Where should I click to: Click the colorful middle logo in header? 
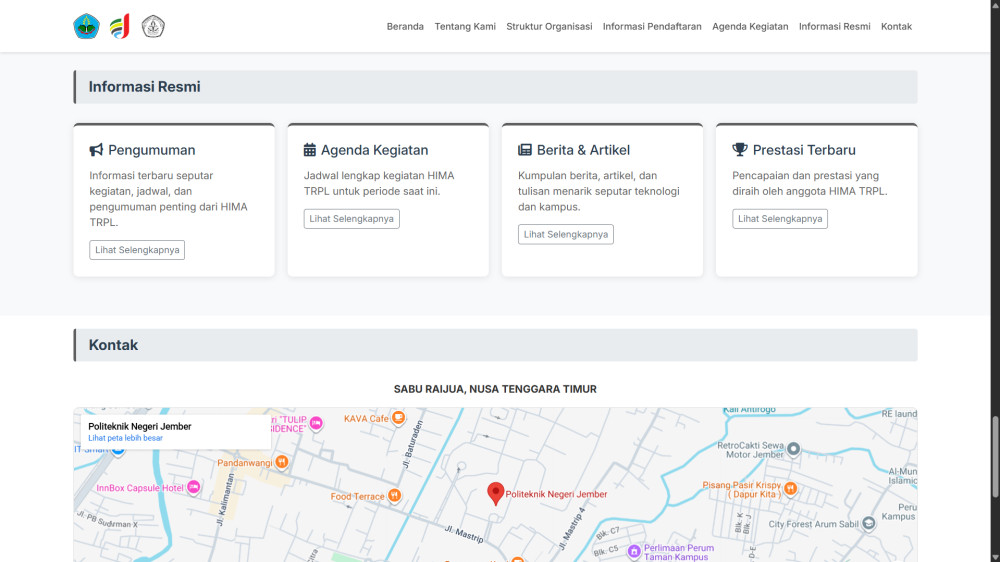click(120, 27)
